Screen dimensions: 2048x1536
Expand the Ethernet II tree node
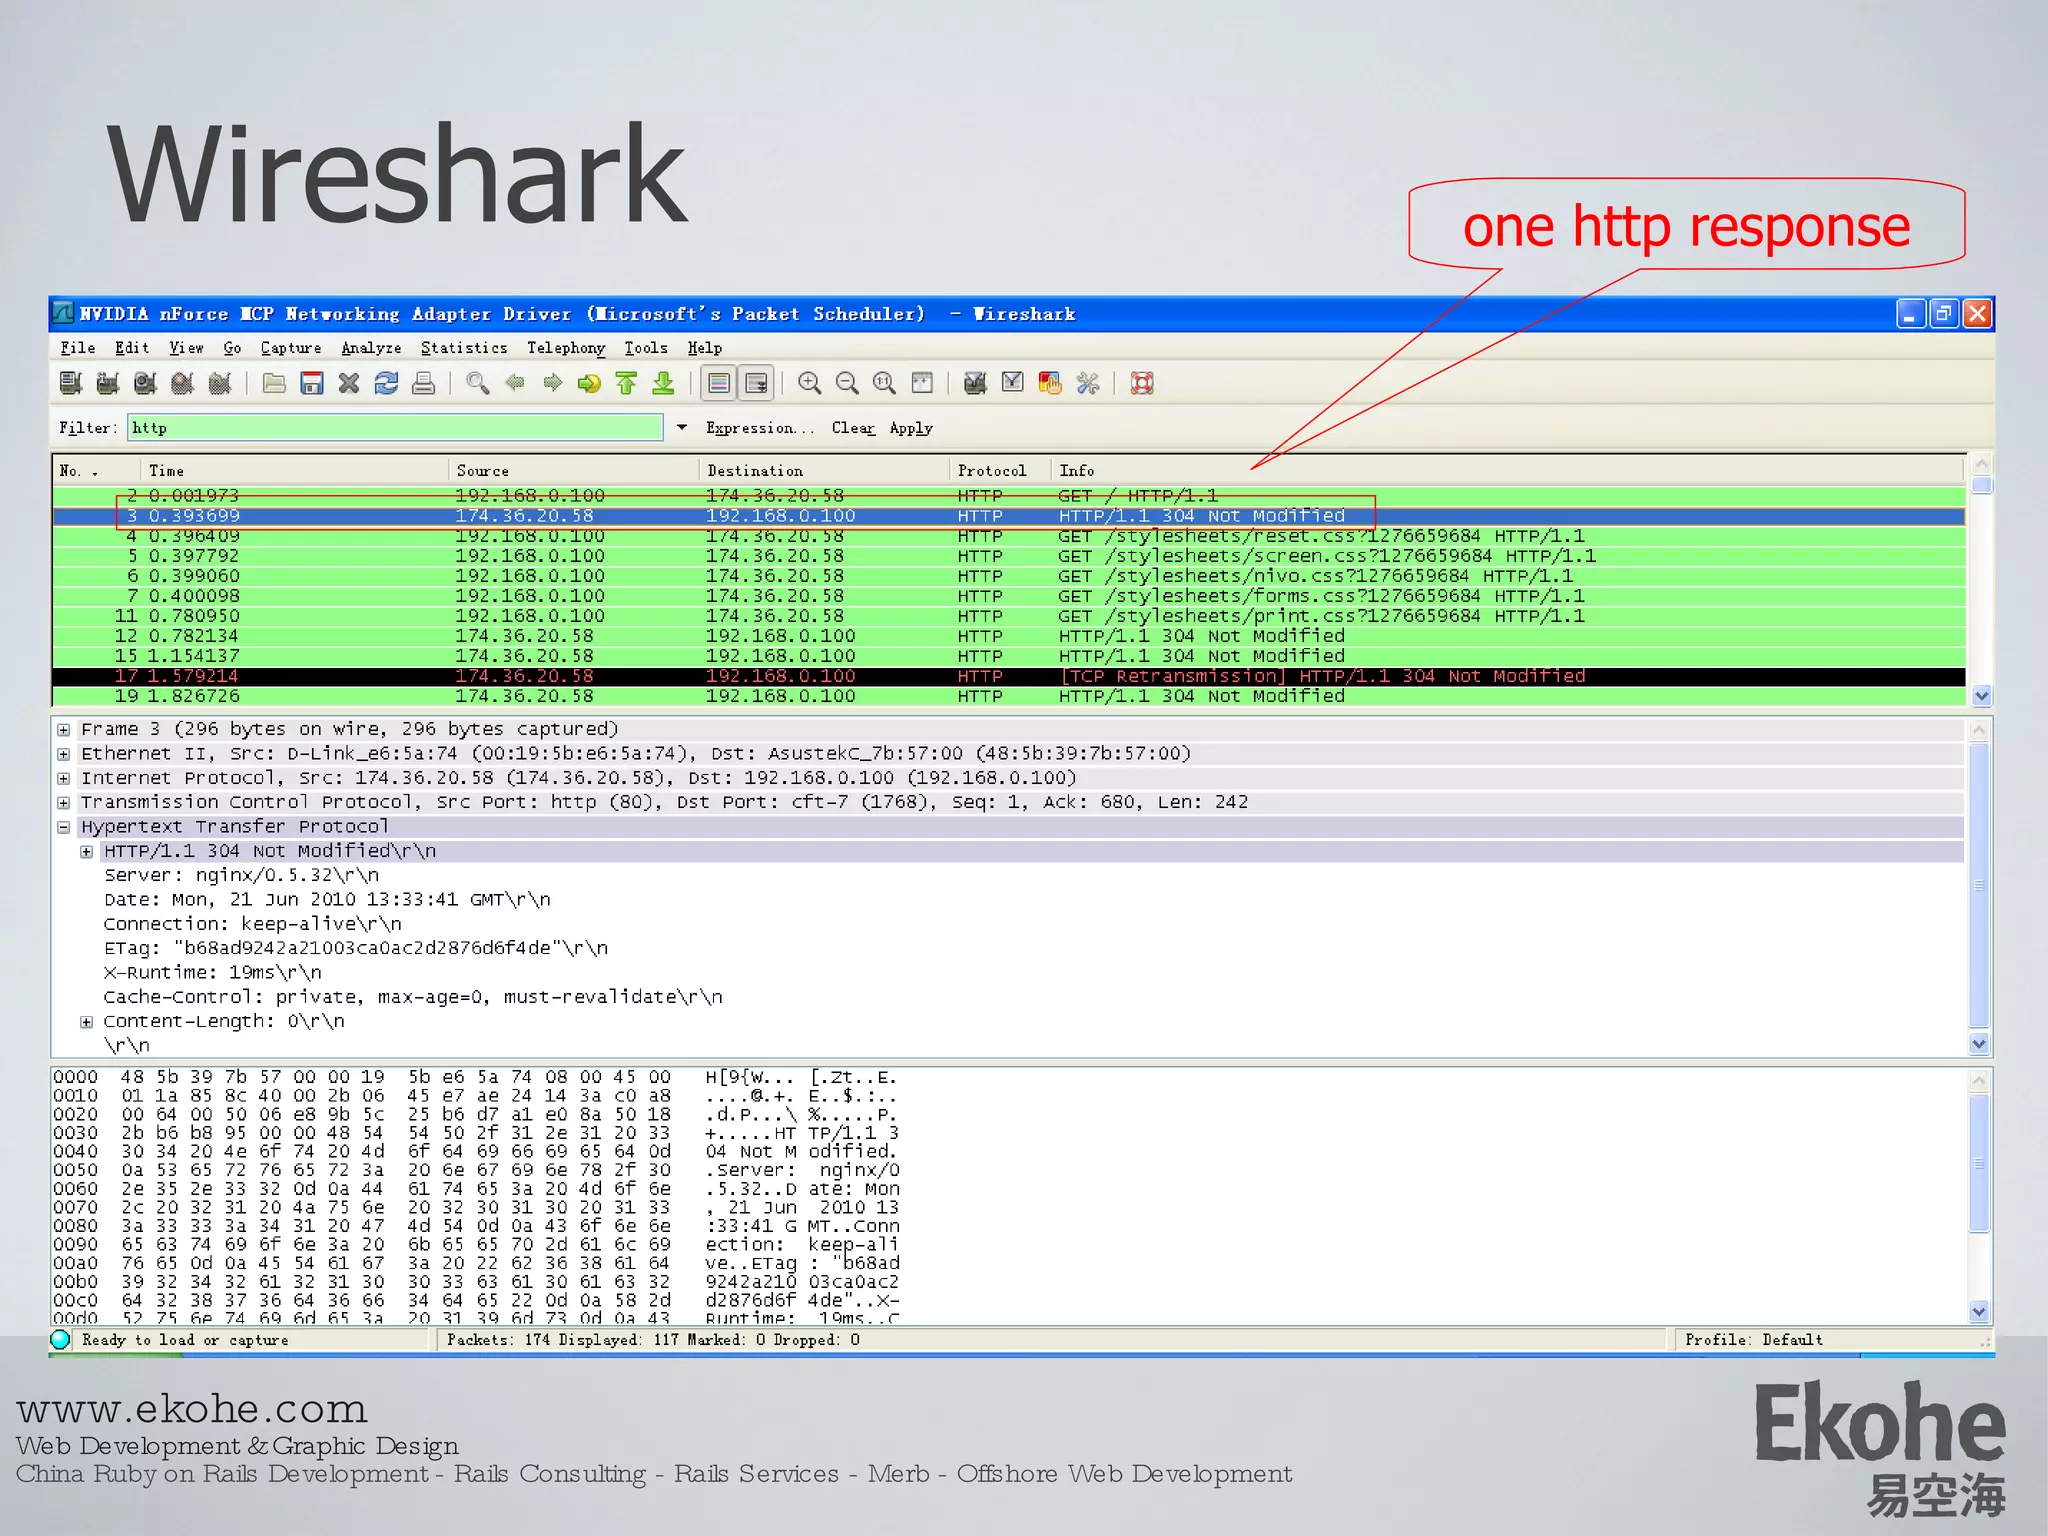point(64,754)
